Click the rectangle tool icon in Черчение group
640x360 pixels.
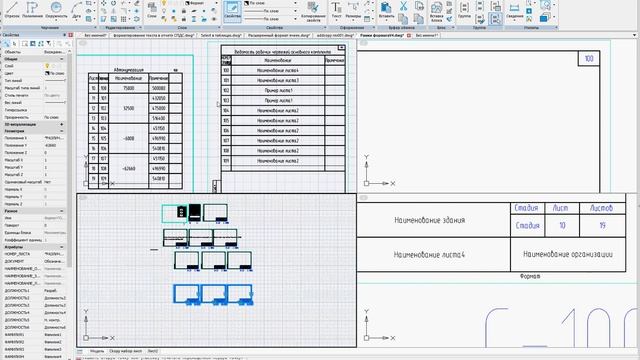pyautogui.click(x=89, y=3)
